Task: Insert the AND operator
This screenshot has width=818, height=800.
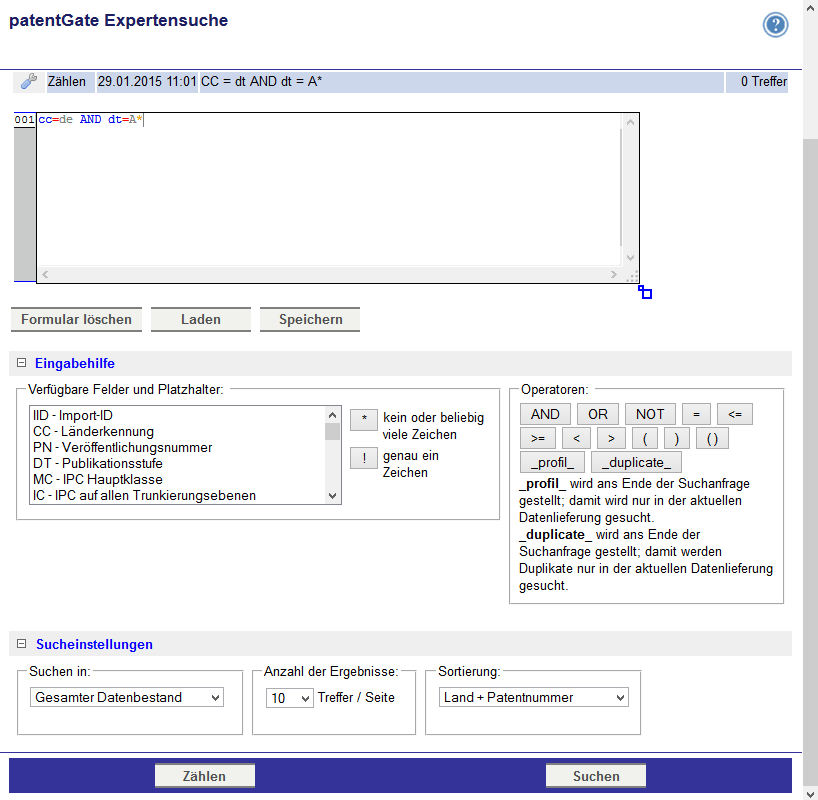Action: click(x=545, y=414)
